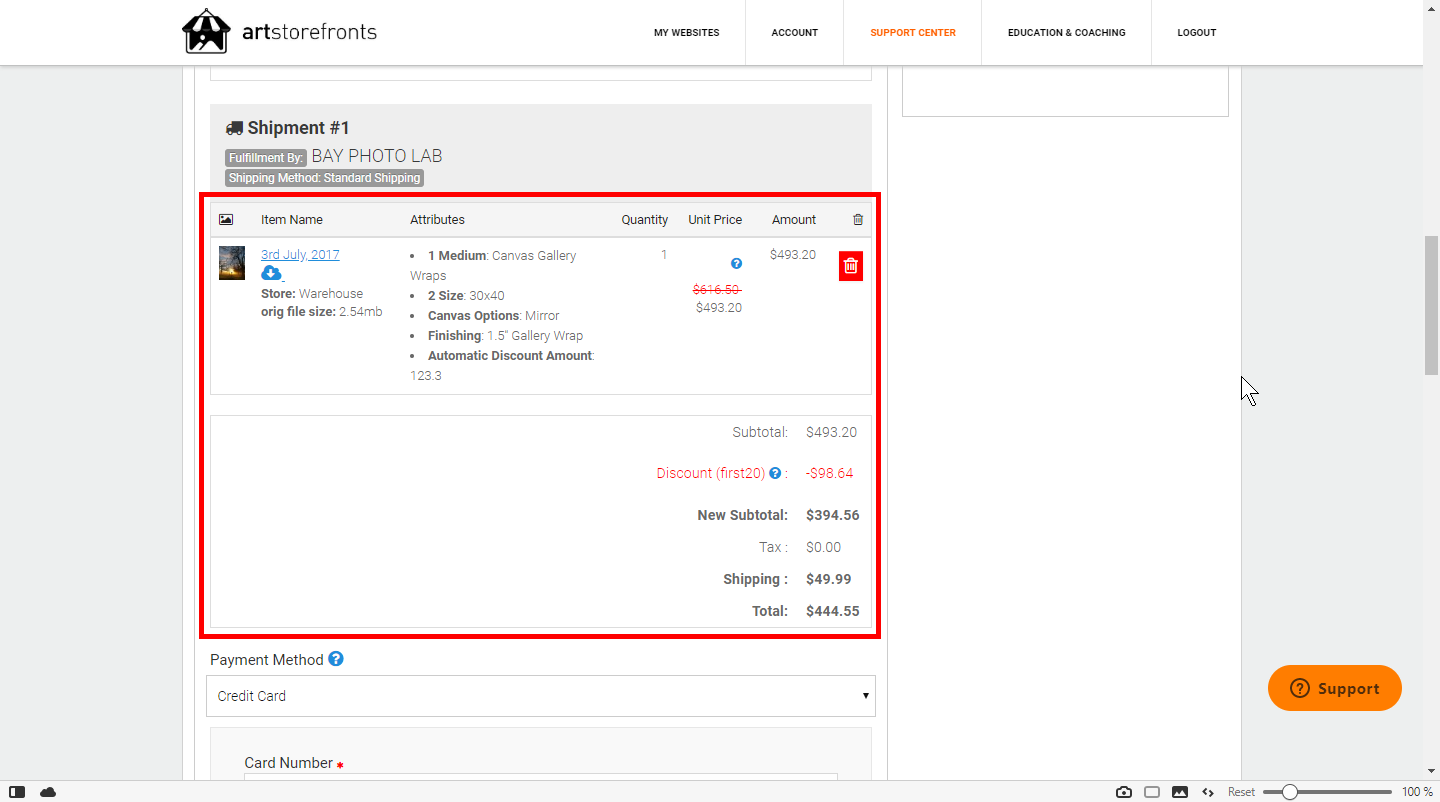Click the Item Name column header
This screenshot has width=1440, height=802.
(292, 220)
